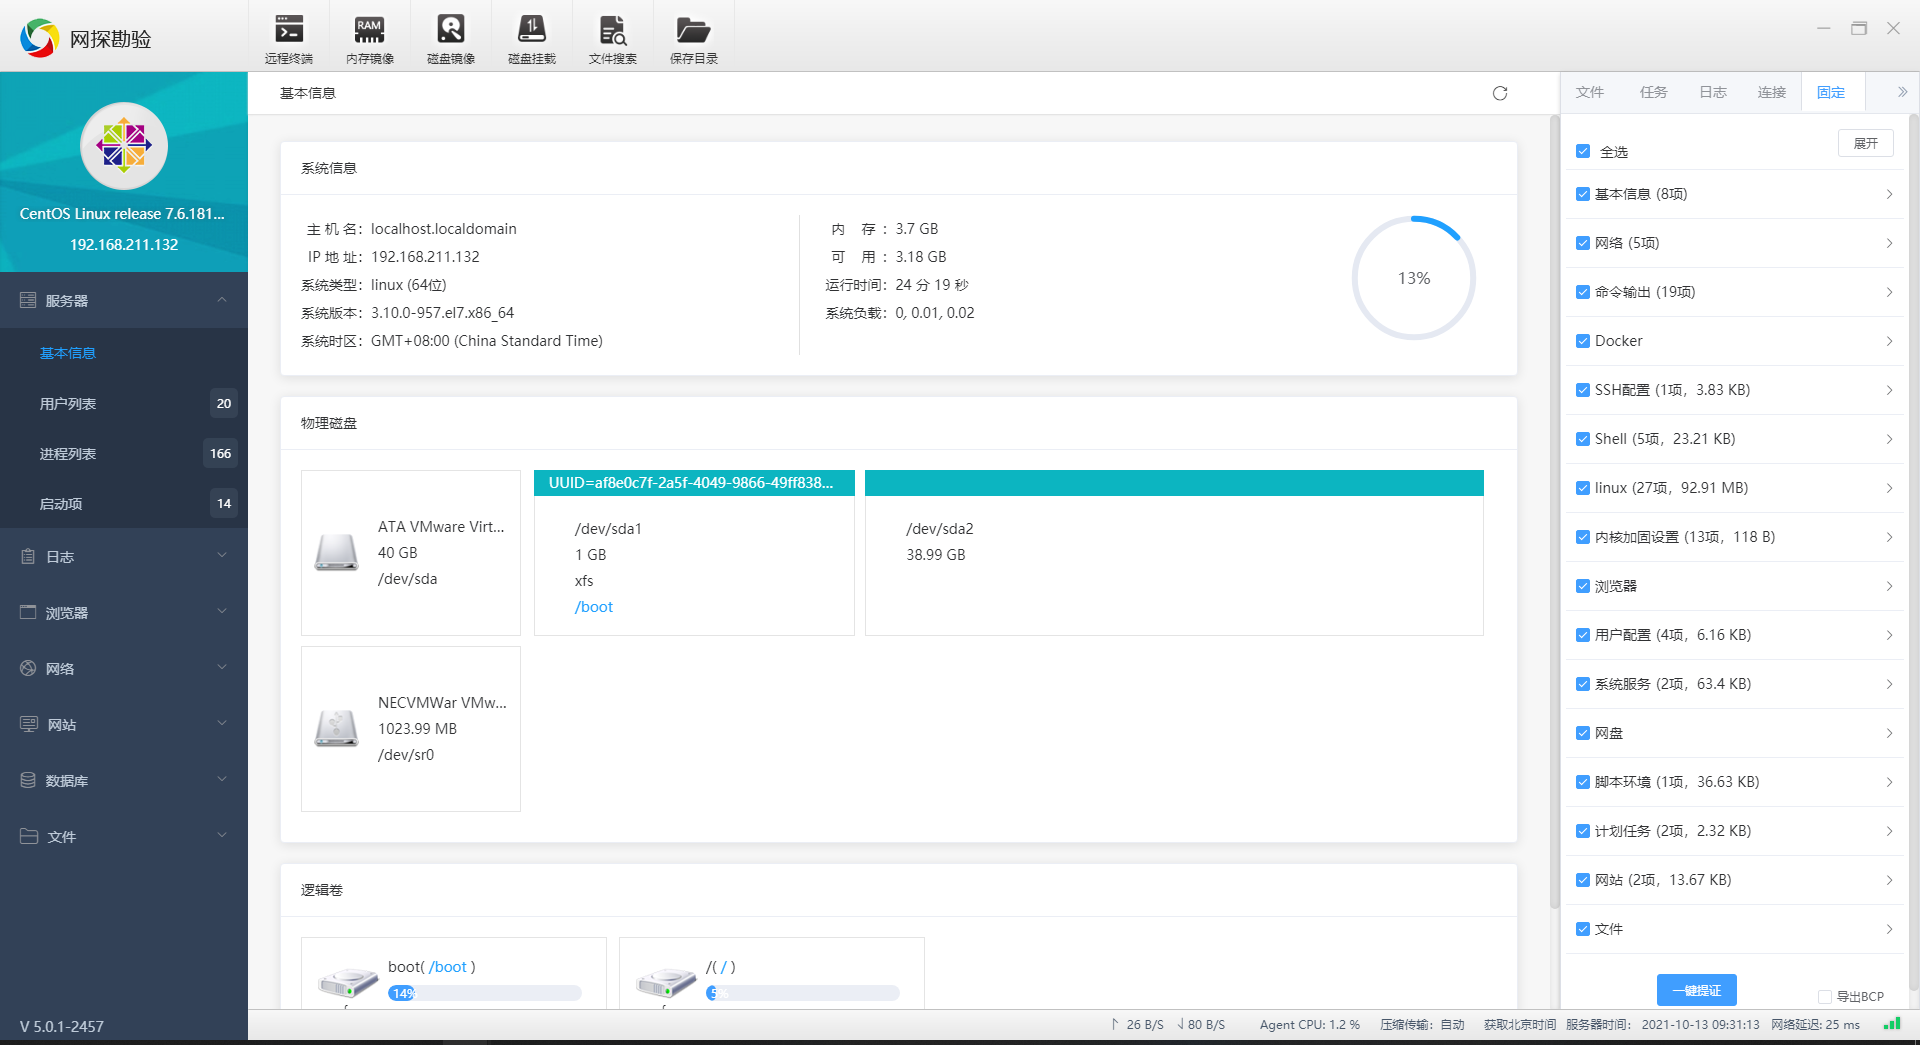Switch to the 日志 tab in right panel
The height and width of the screenshot is (1045, 1920).
tap(1713, 92)
